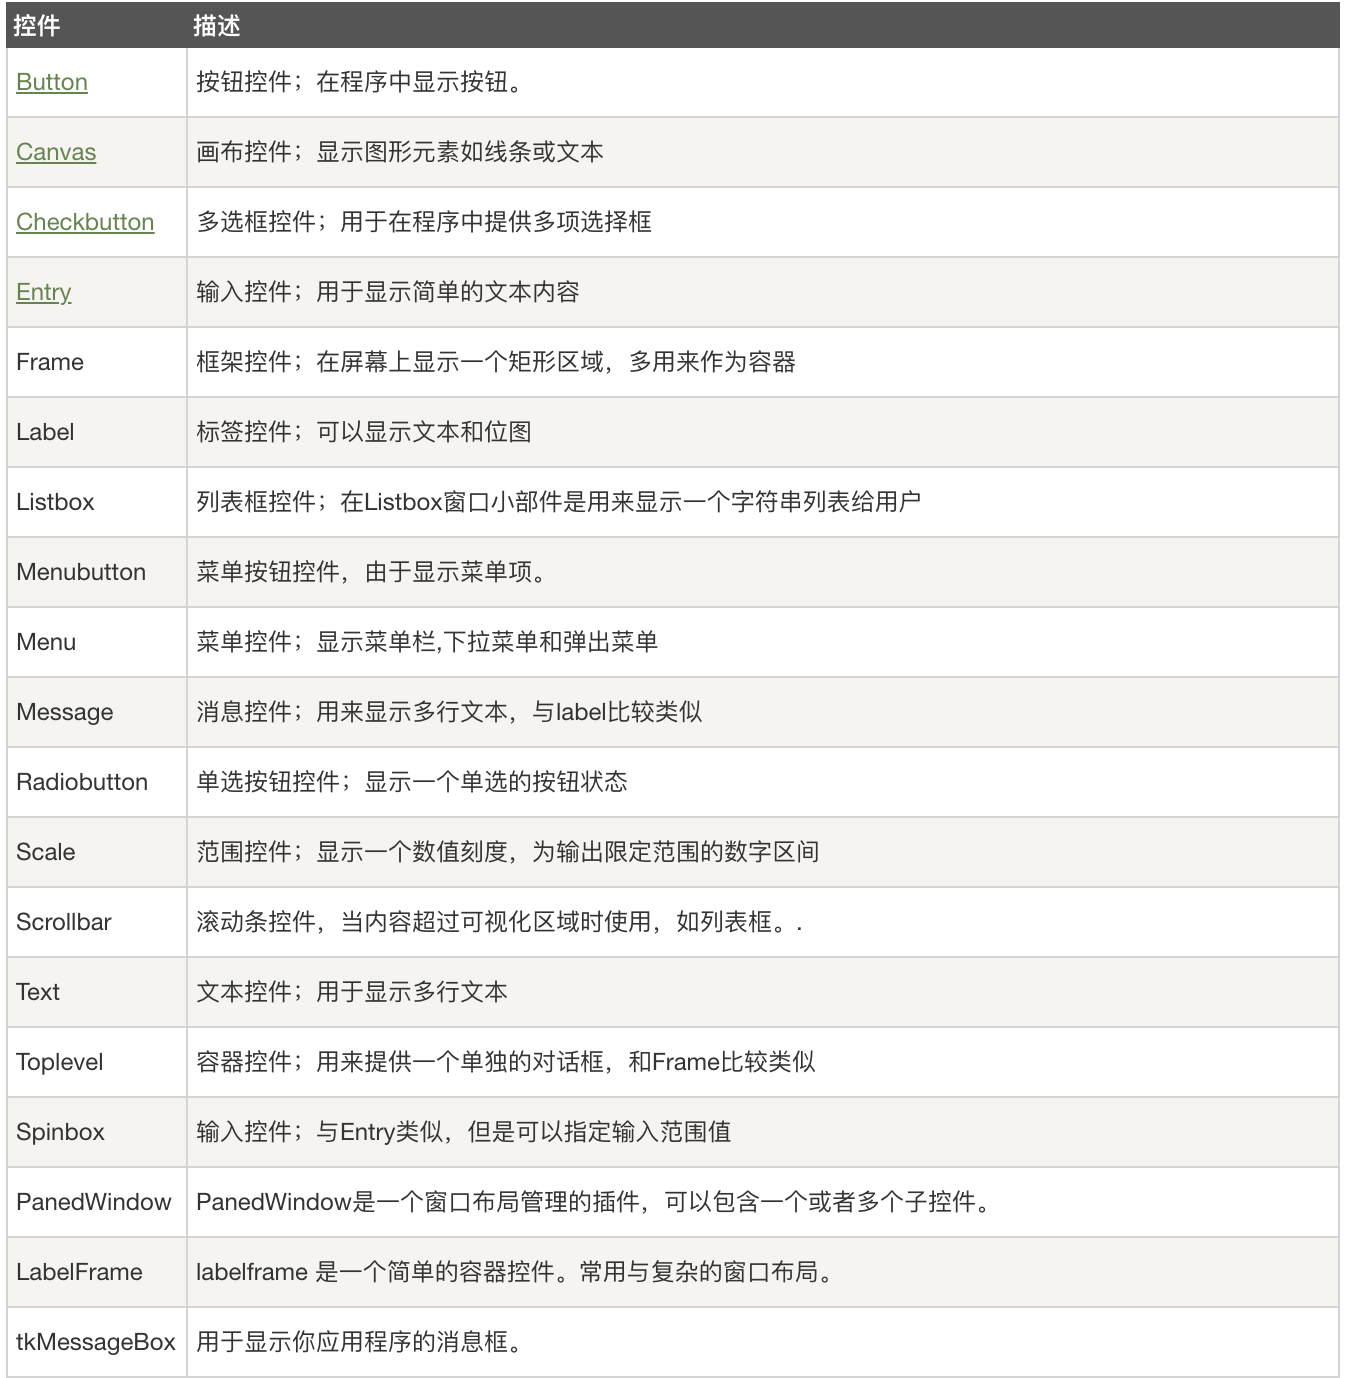Click description 菜单按钮控件，由于显示菜单项。
This screenshot has height=1378, width=1346.
click(x=372, y=572)
